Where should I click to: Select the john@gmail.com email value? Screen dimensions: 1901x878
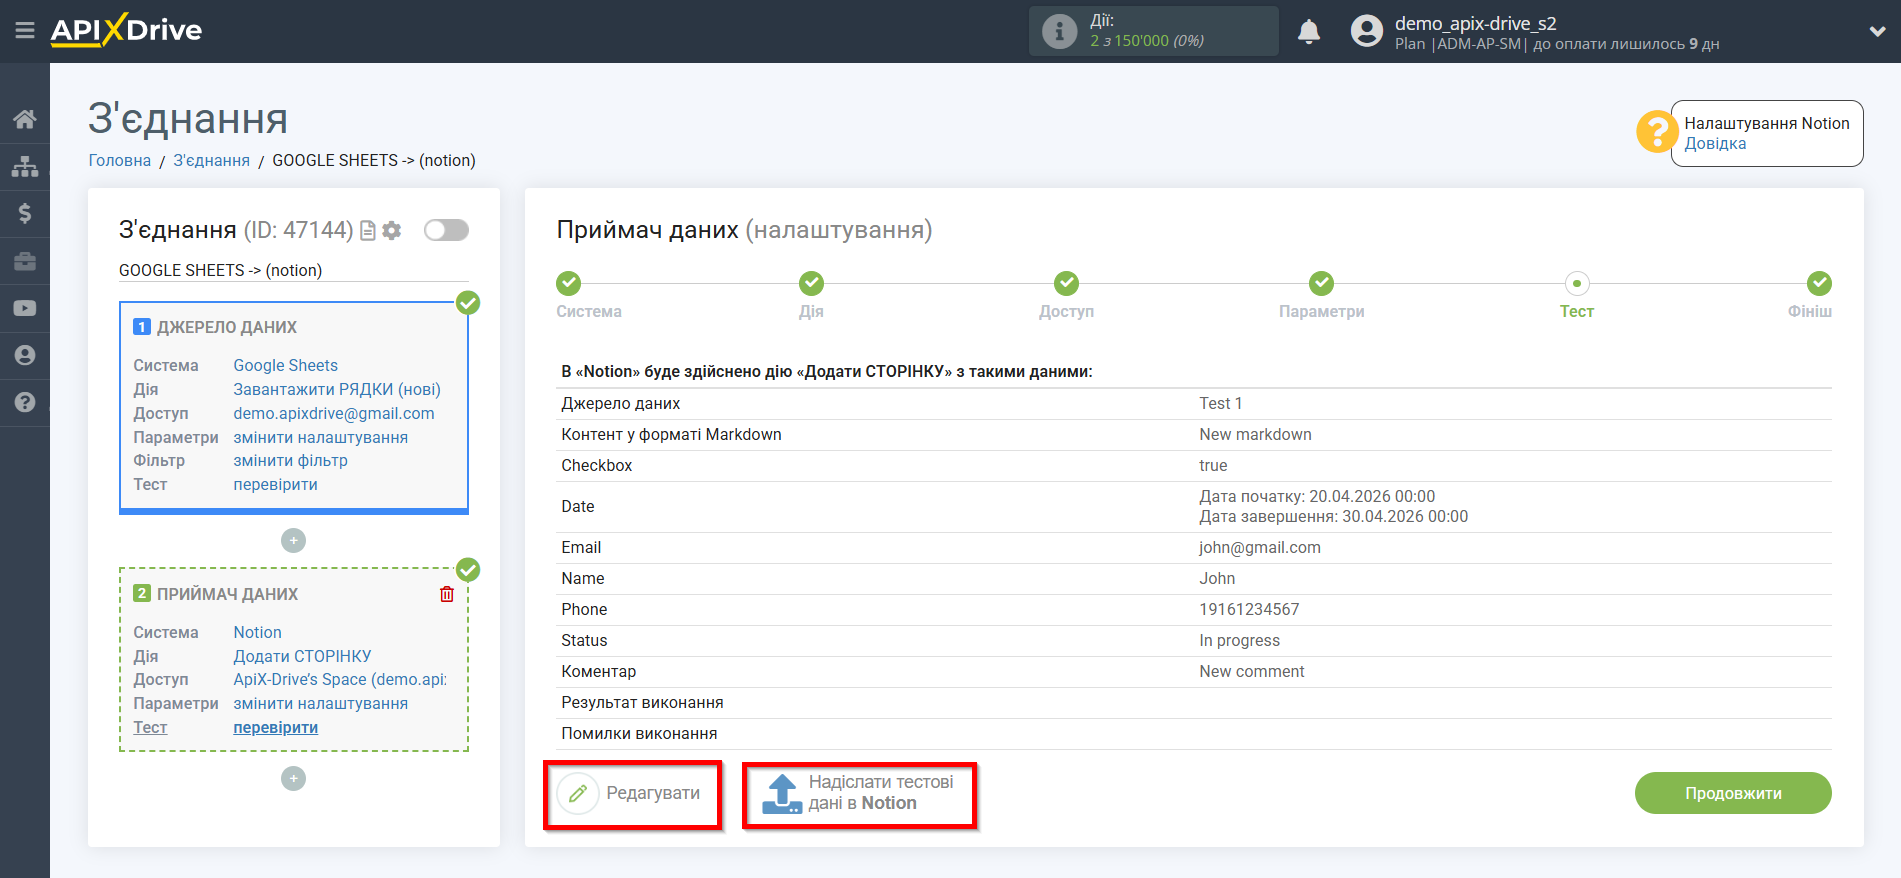1260,548
